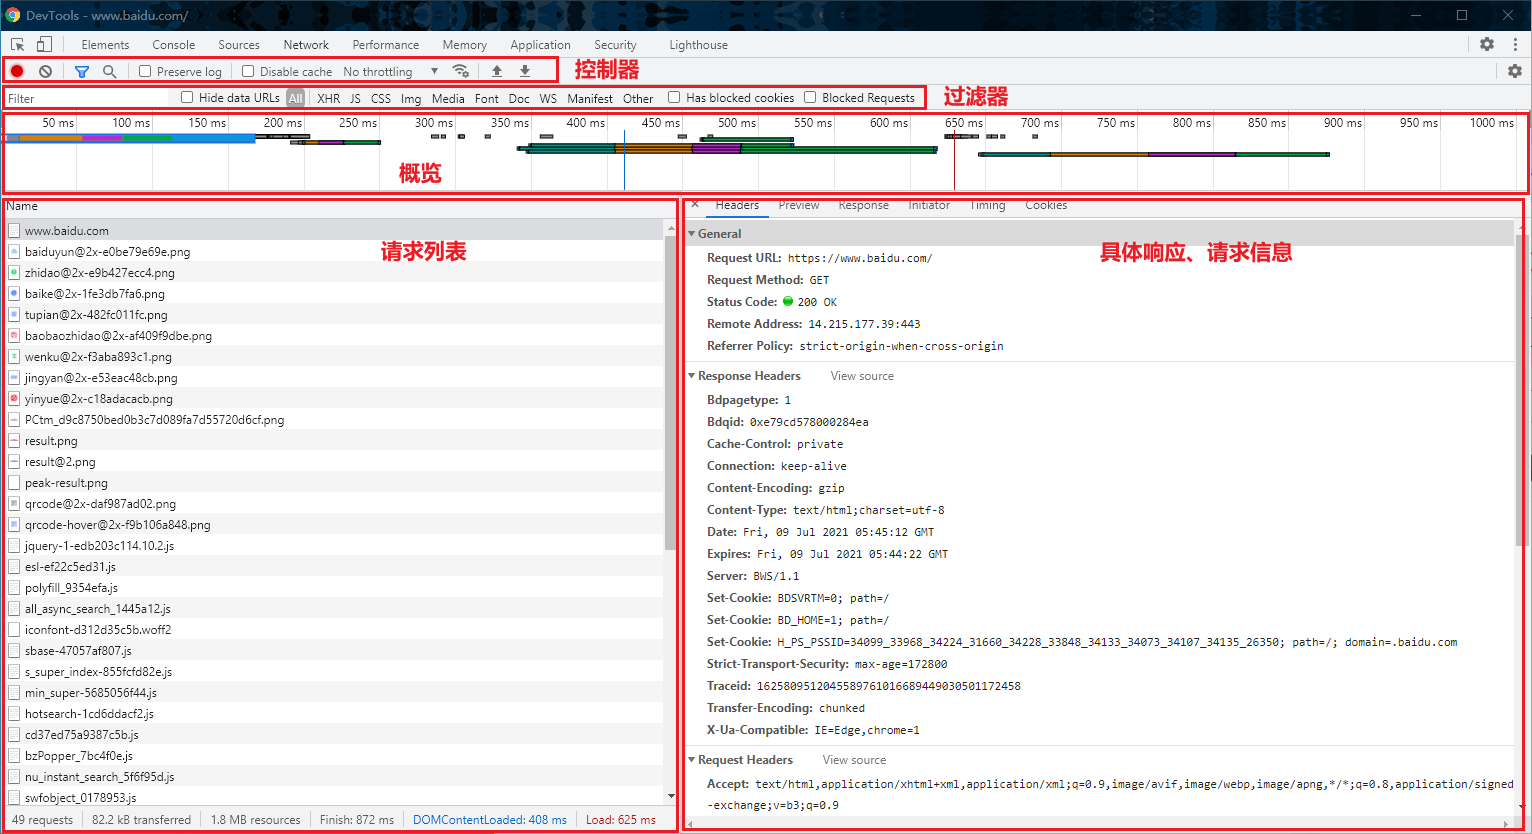
Task: Open the Sources tab
Action: click(239, 45)
